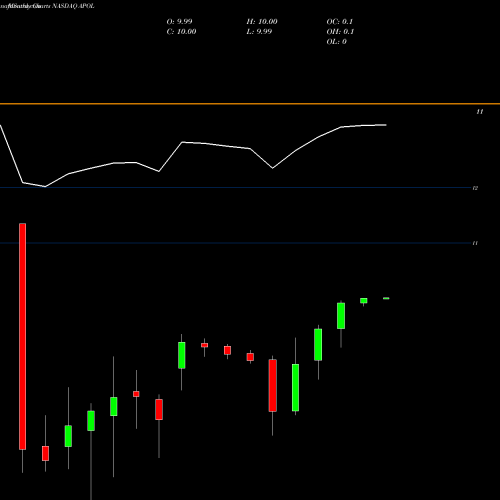Select the close price 'C: 10.00'
Viewport: 500px width, 500px height.
tap(181, 32)
